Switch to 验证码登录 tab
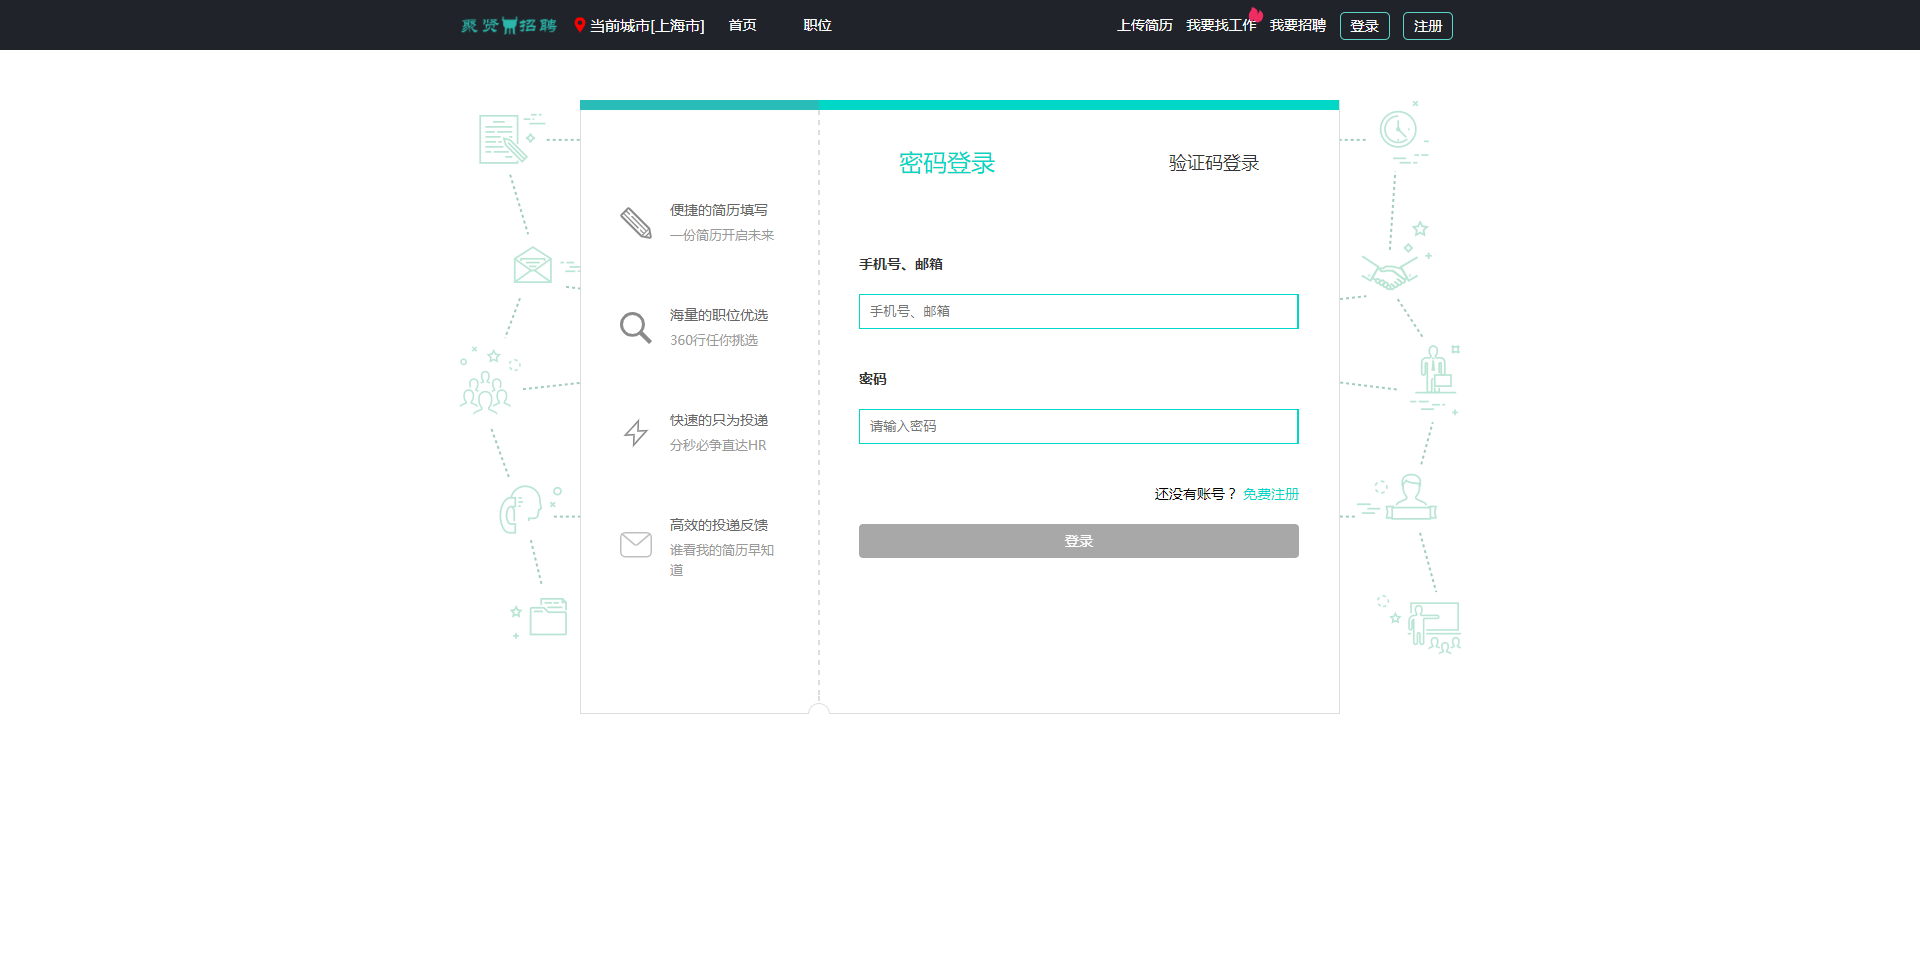The image size is (1920, 969). 1213,163
